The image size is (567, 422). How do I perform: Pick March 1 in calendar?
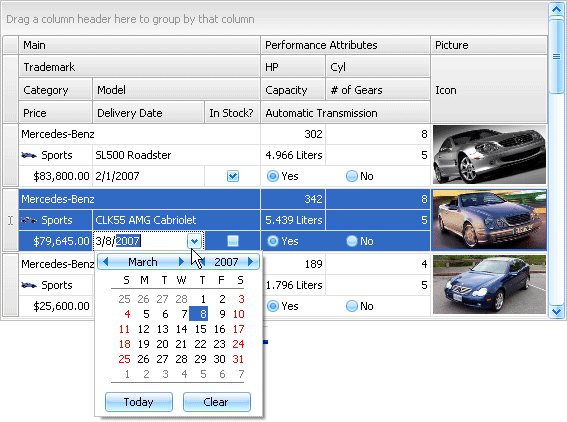203,299
